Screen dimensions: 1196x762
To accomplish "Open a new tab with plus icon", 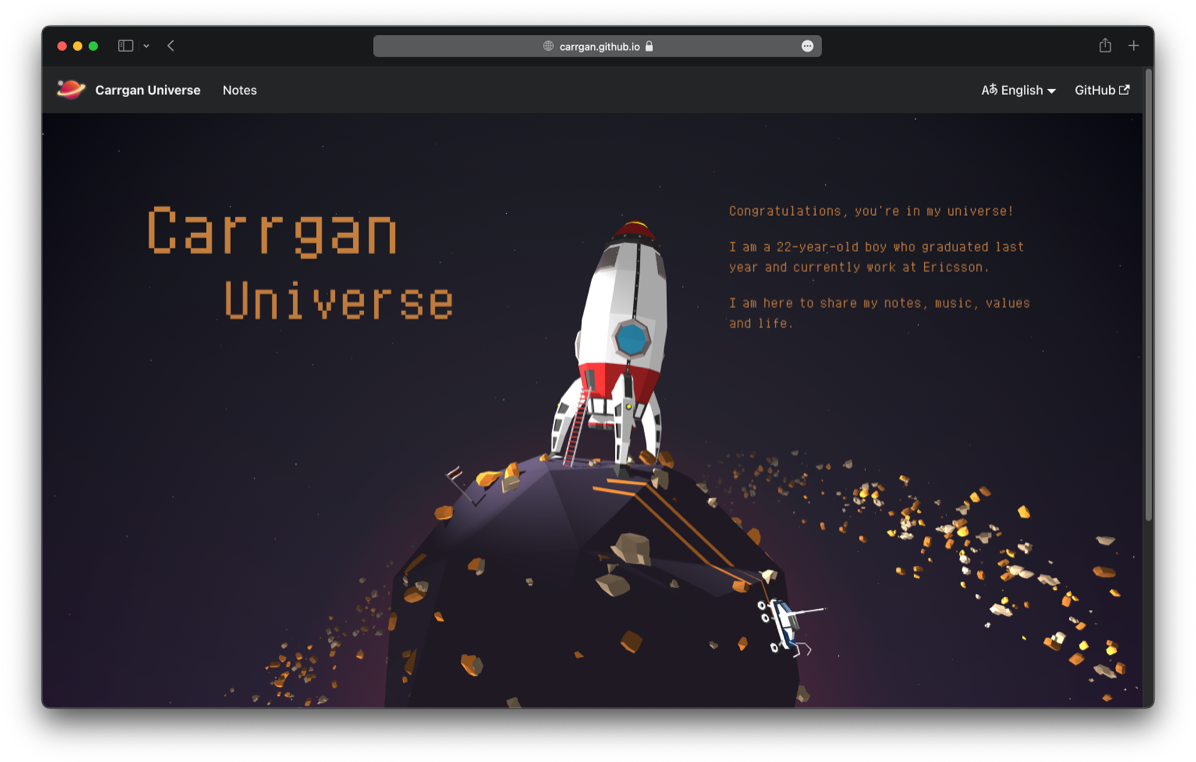I will [x=1133, y=46].
